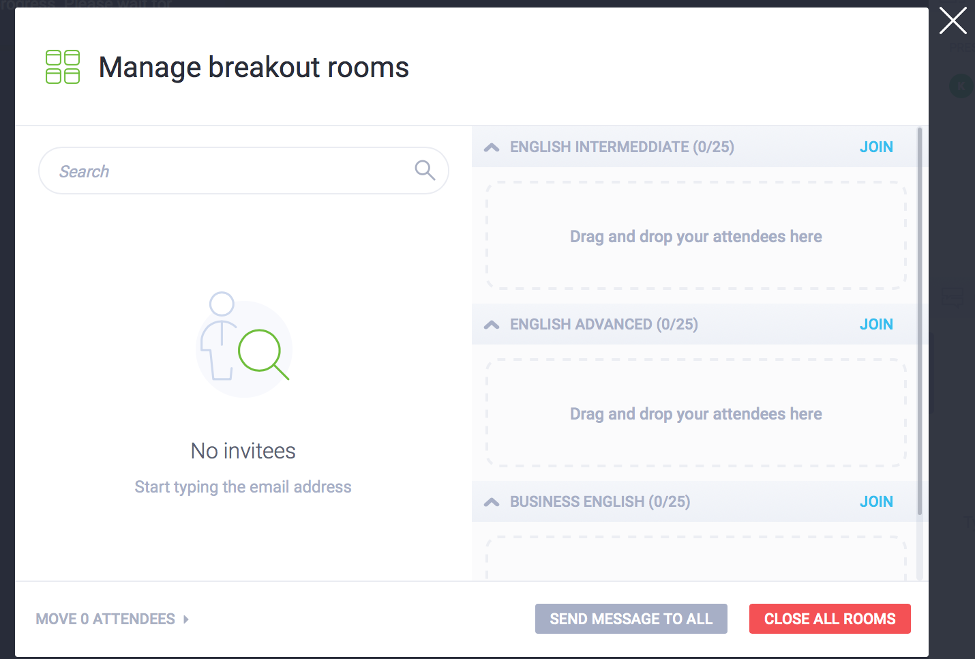Join the English Advanced room
This screenshot has width=977, height=660.
[876, 325]
